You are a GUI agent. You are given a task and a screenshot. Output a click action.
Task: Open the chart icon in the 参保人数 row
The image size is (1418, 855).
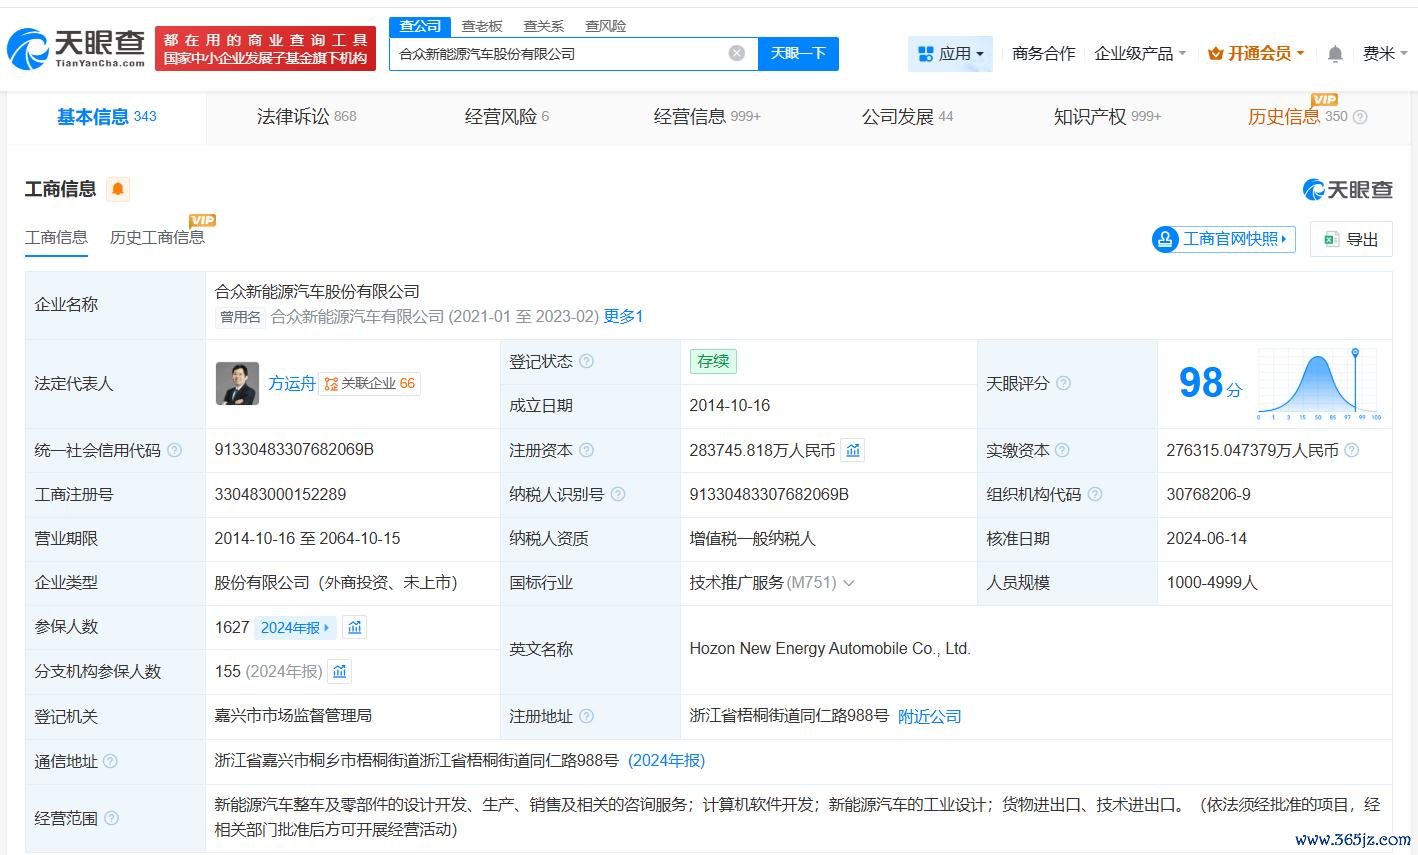(x=355, y=627)
